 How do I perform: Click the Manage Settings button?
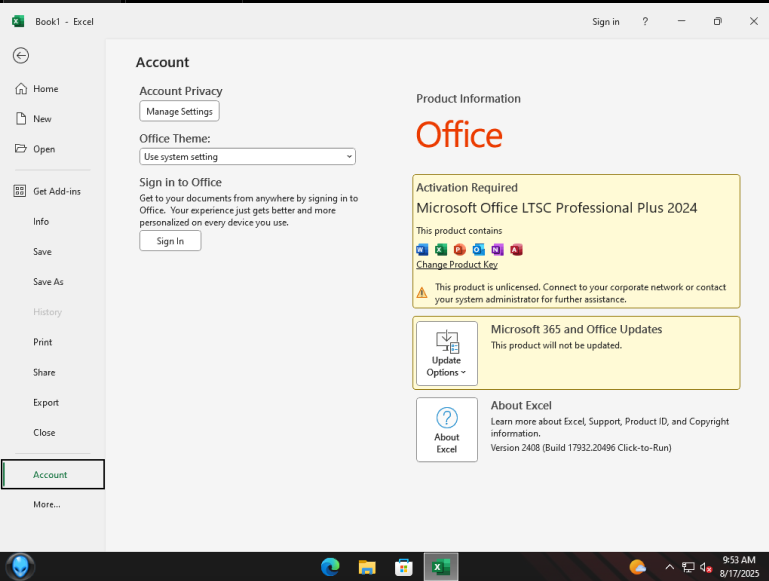pyautogui.click(x=179, y=111)
